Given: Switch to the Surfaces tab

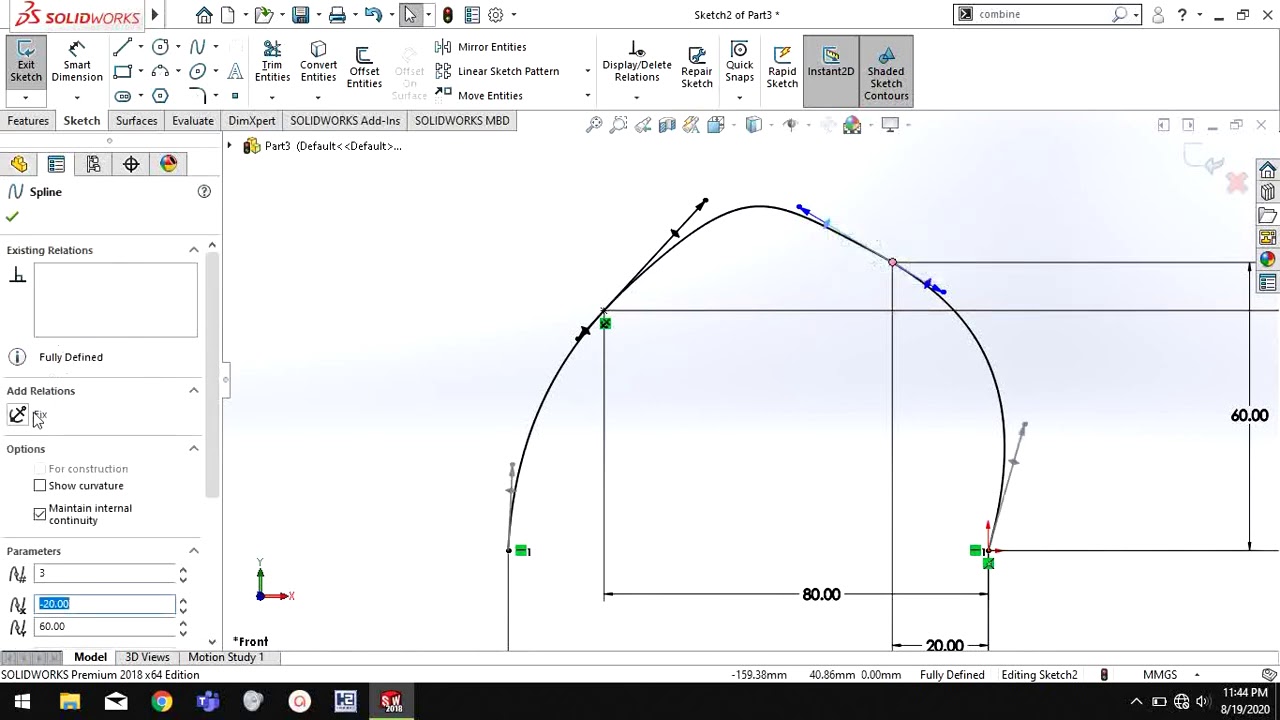Looking at the screenshot, I should point(136,121).
